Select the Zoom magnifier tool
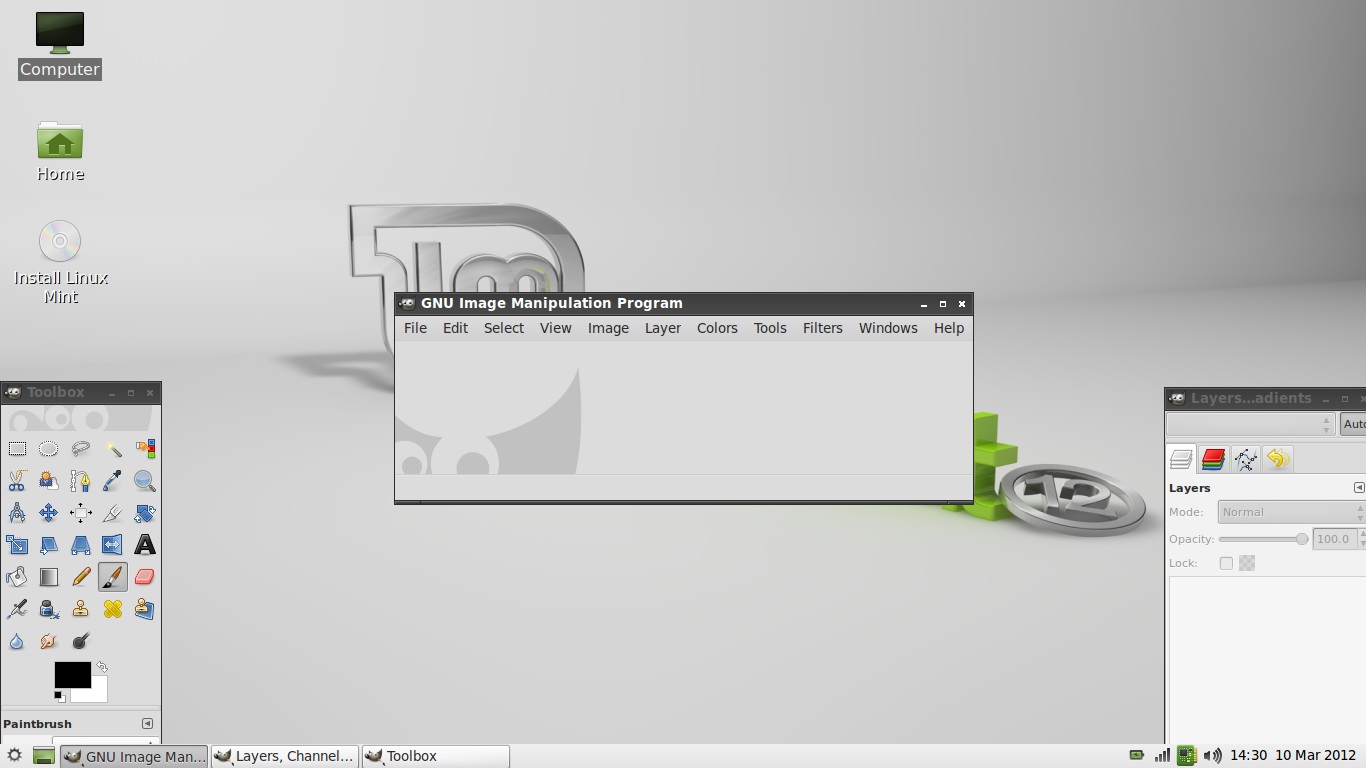This screenshot has width=1366, height=768. (145, 481)
